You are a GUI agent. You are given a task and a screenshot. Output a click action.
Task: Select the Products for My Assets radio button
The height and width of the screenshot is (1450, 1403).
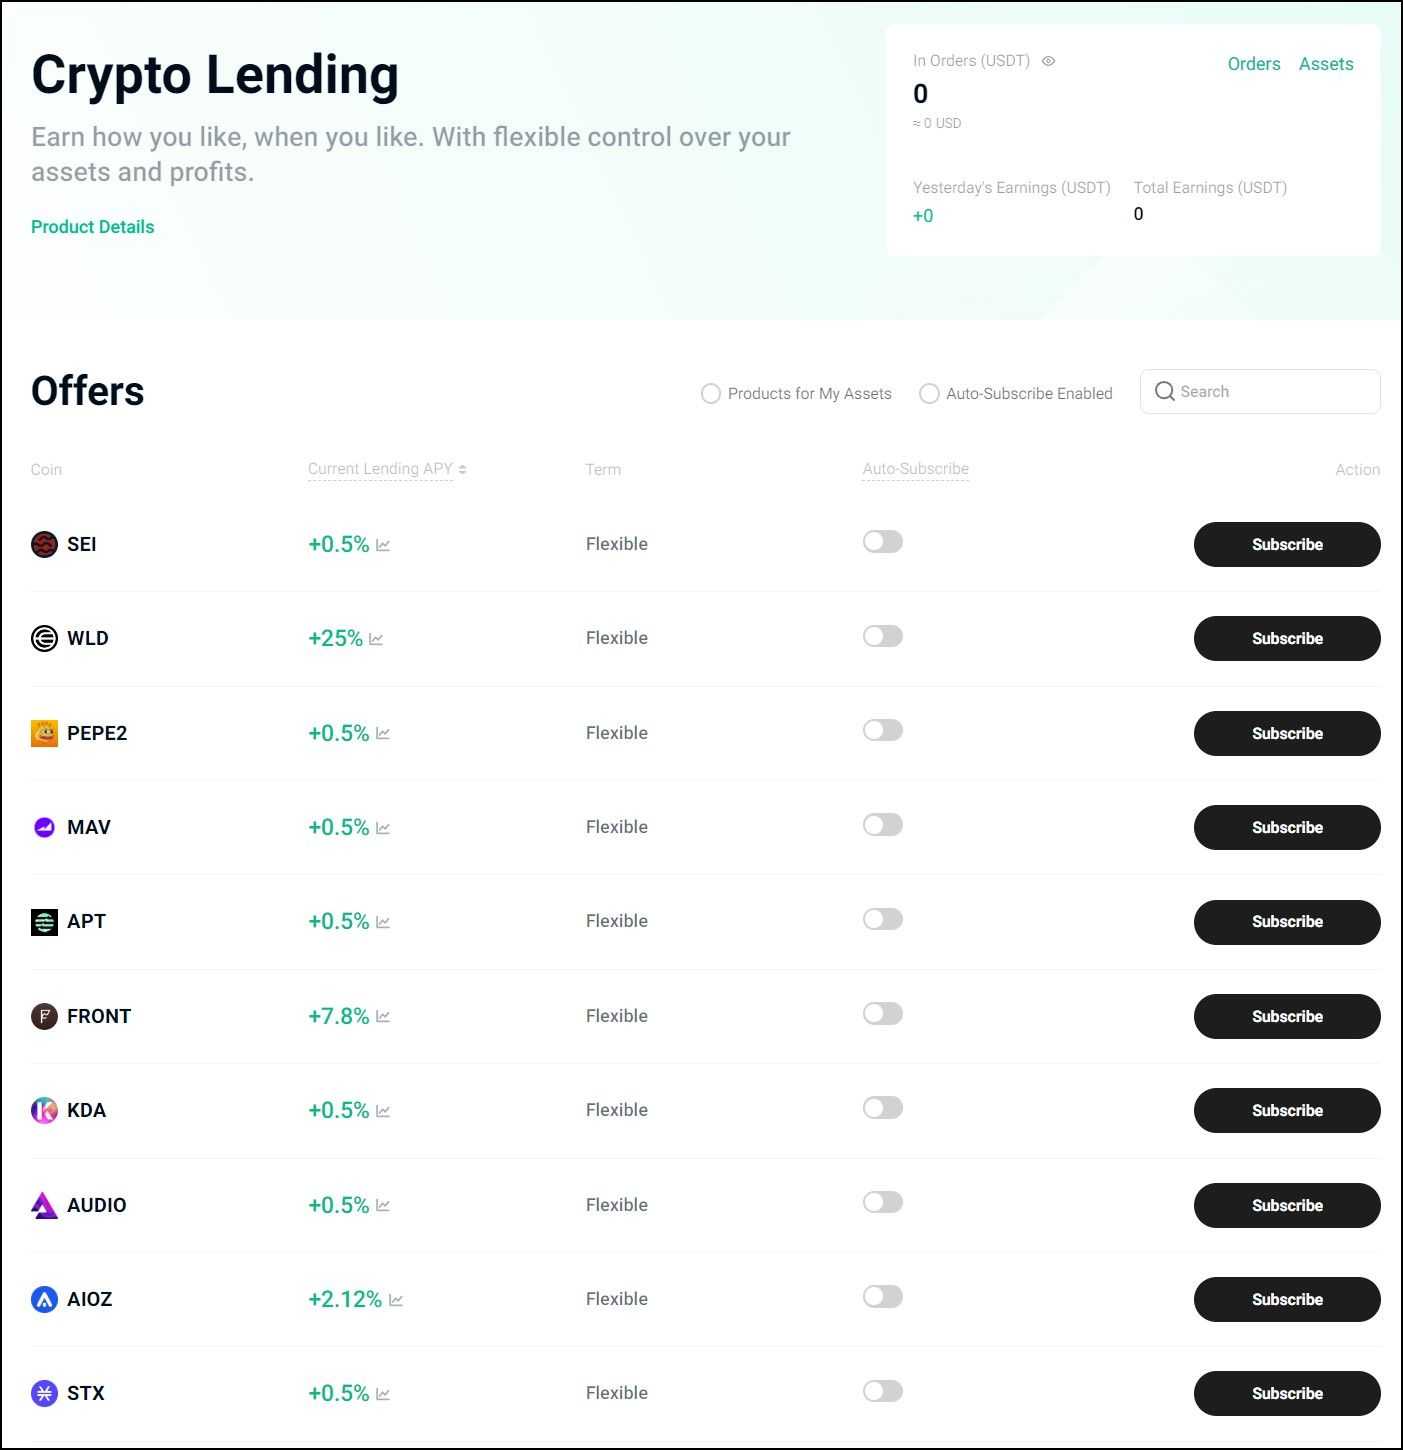point(711,393)
